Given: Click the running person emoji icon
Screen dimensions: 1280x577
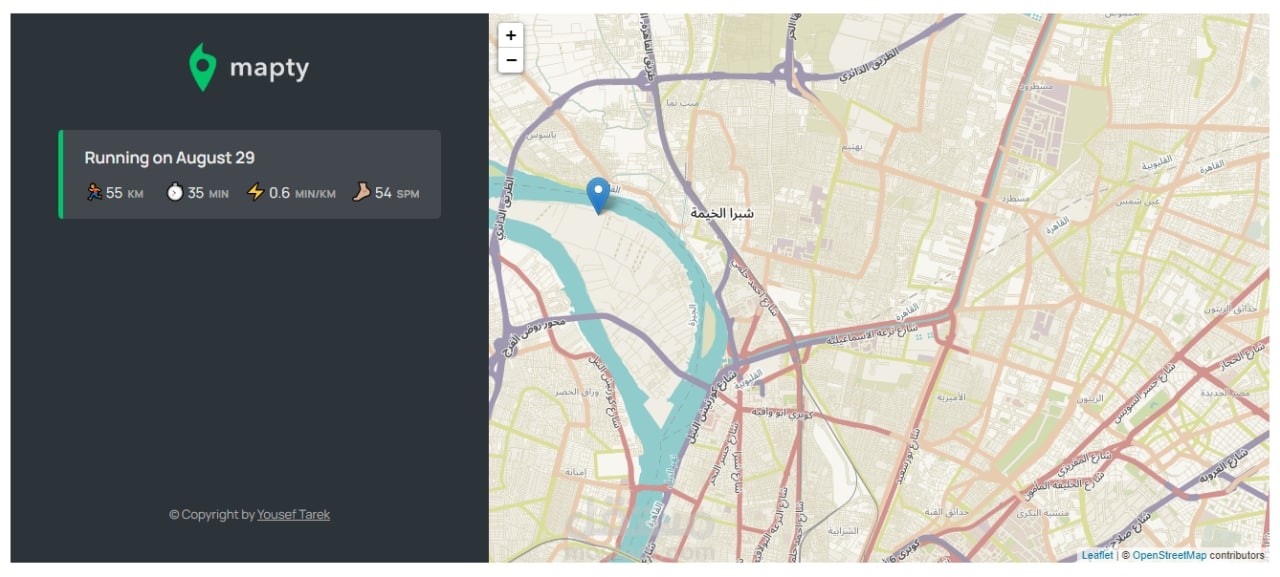Looking at the screenshot, I should click(x=94, y=192).
